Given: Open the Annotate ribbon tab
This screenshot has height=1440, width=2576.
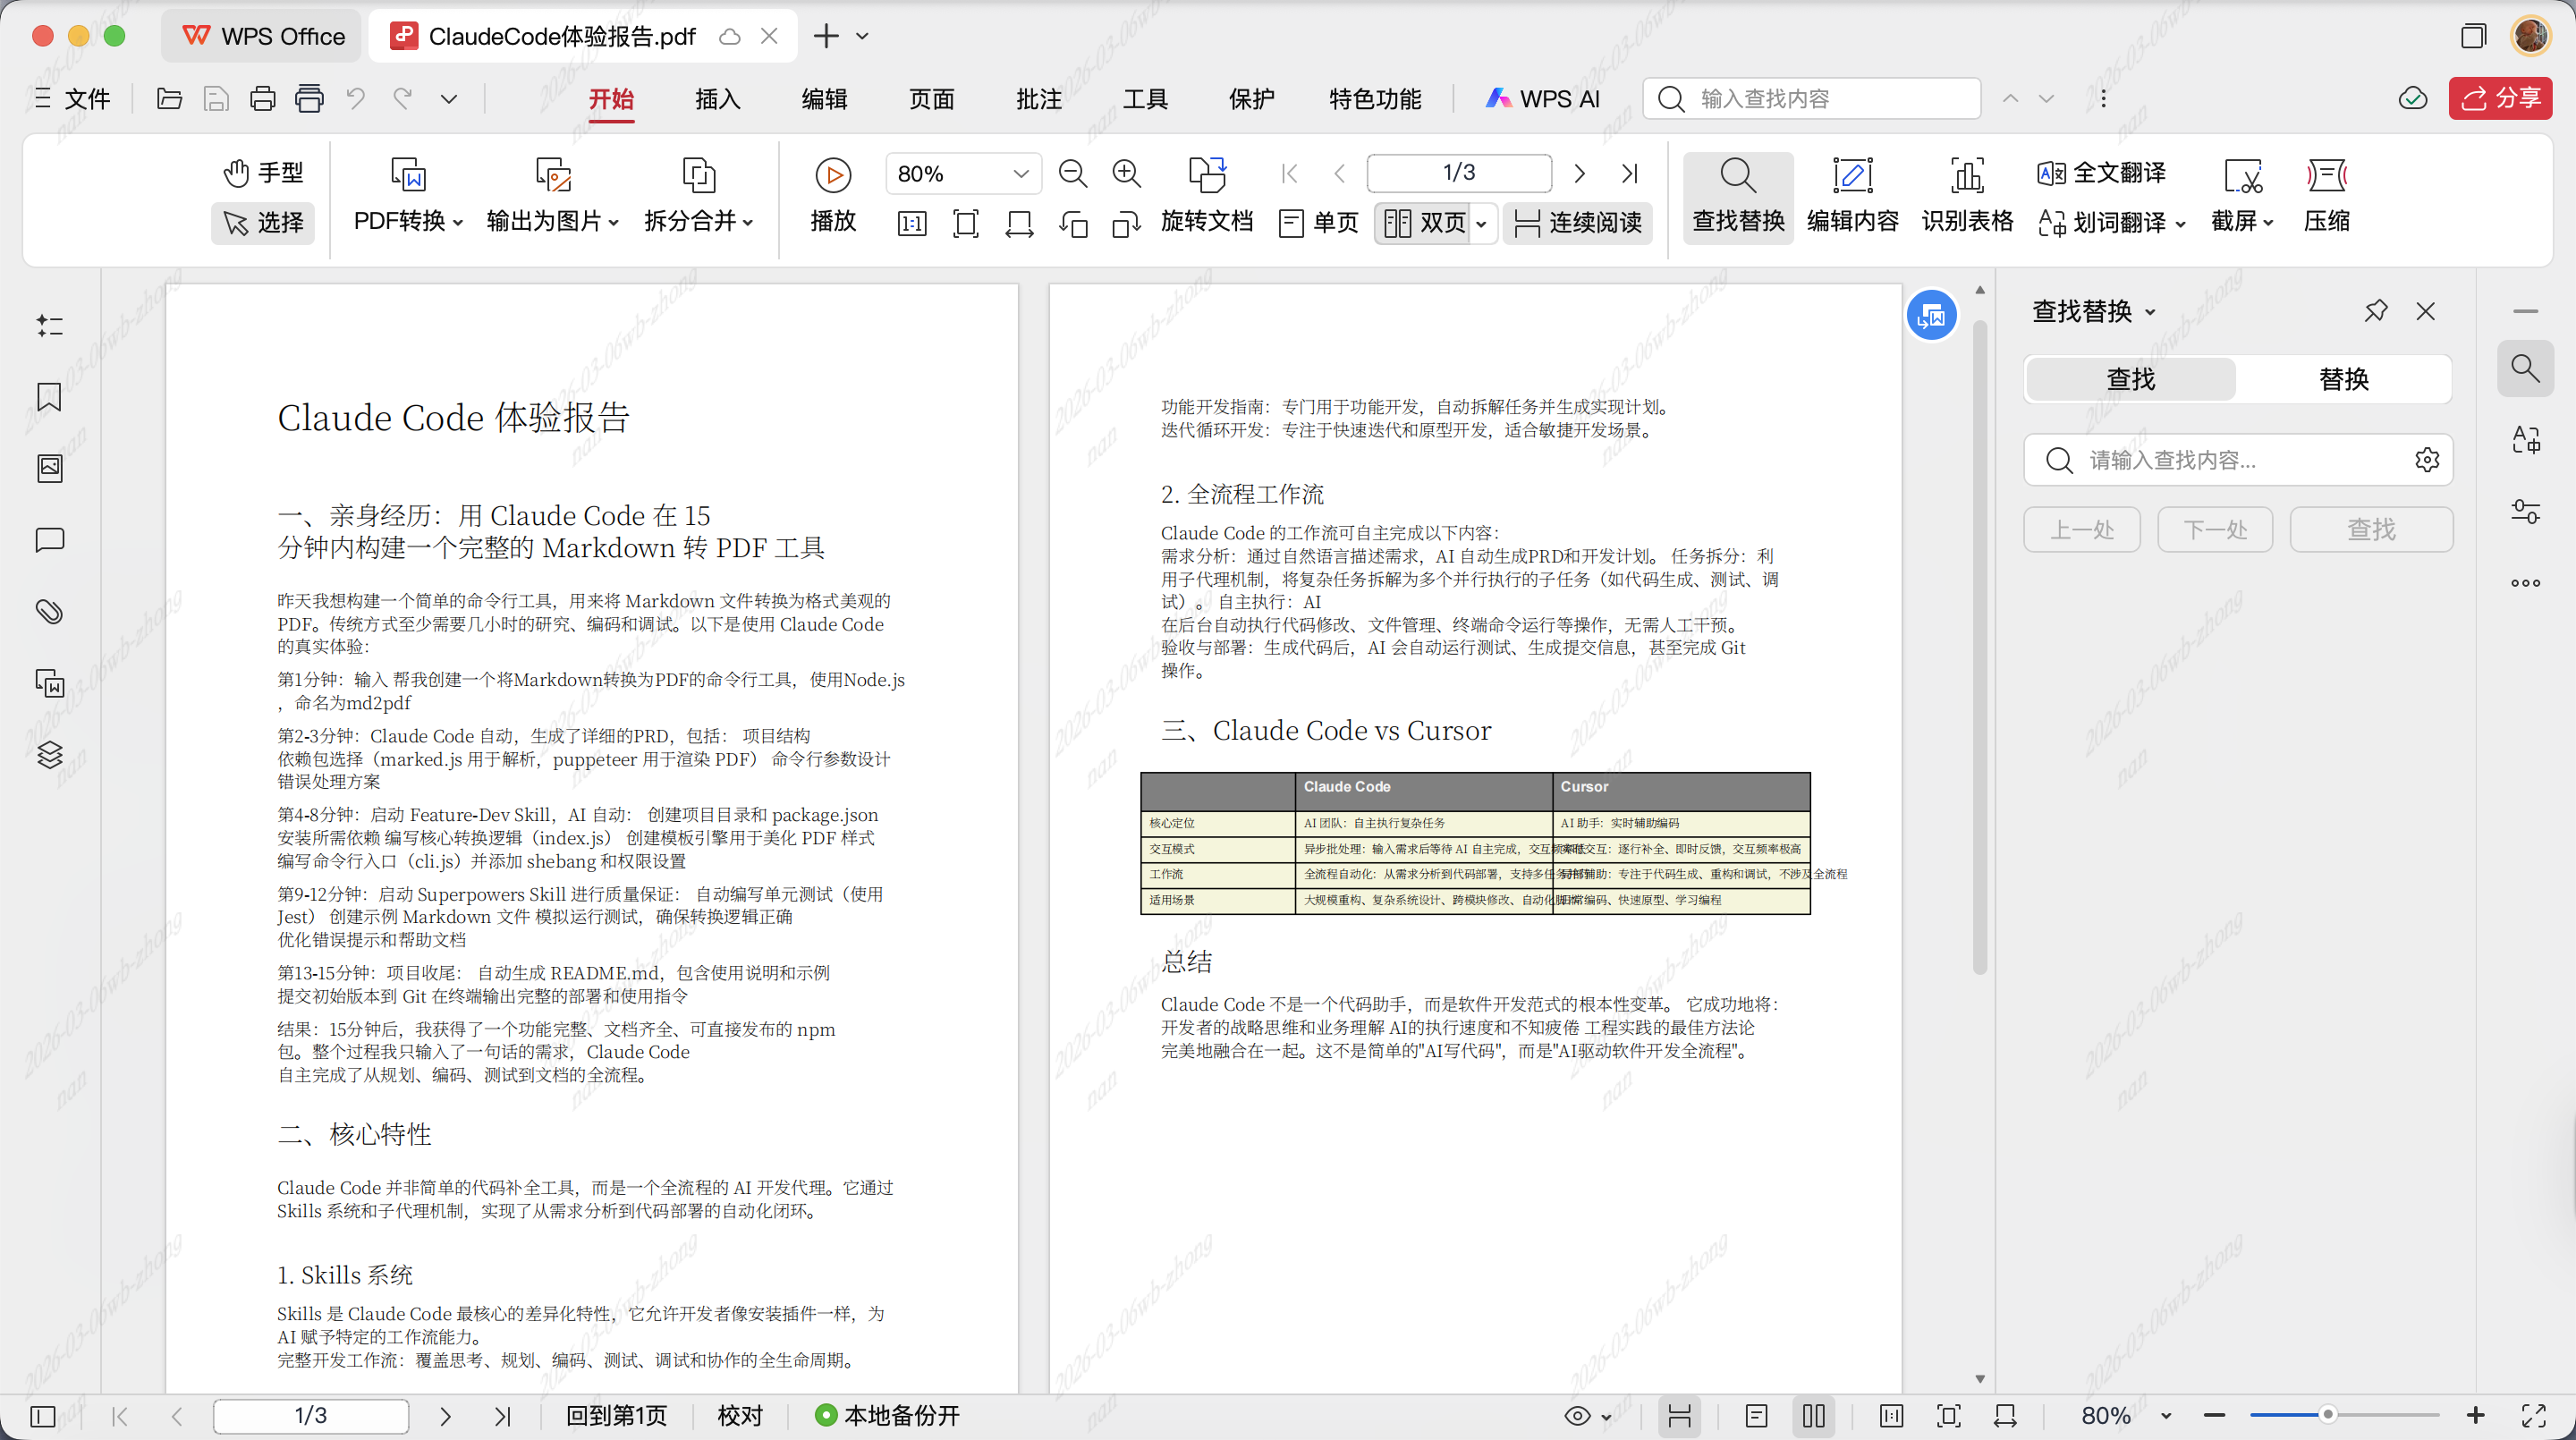Looking at the screenshot, I should [x=1038, y=99].
